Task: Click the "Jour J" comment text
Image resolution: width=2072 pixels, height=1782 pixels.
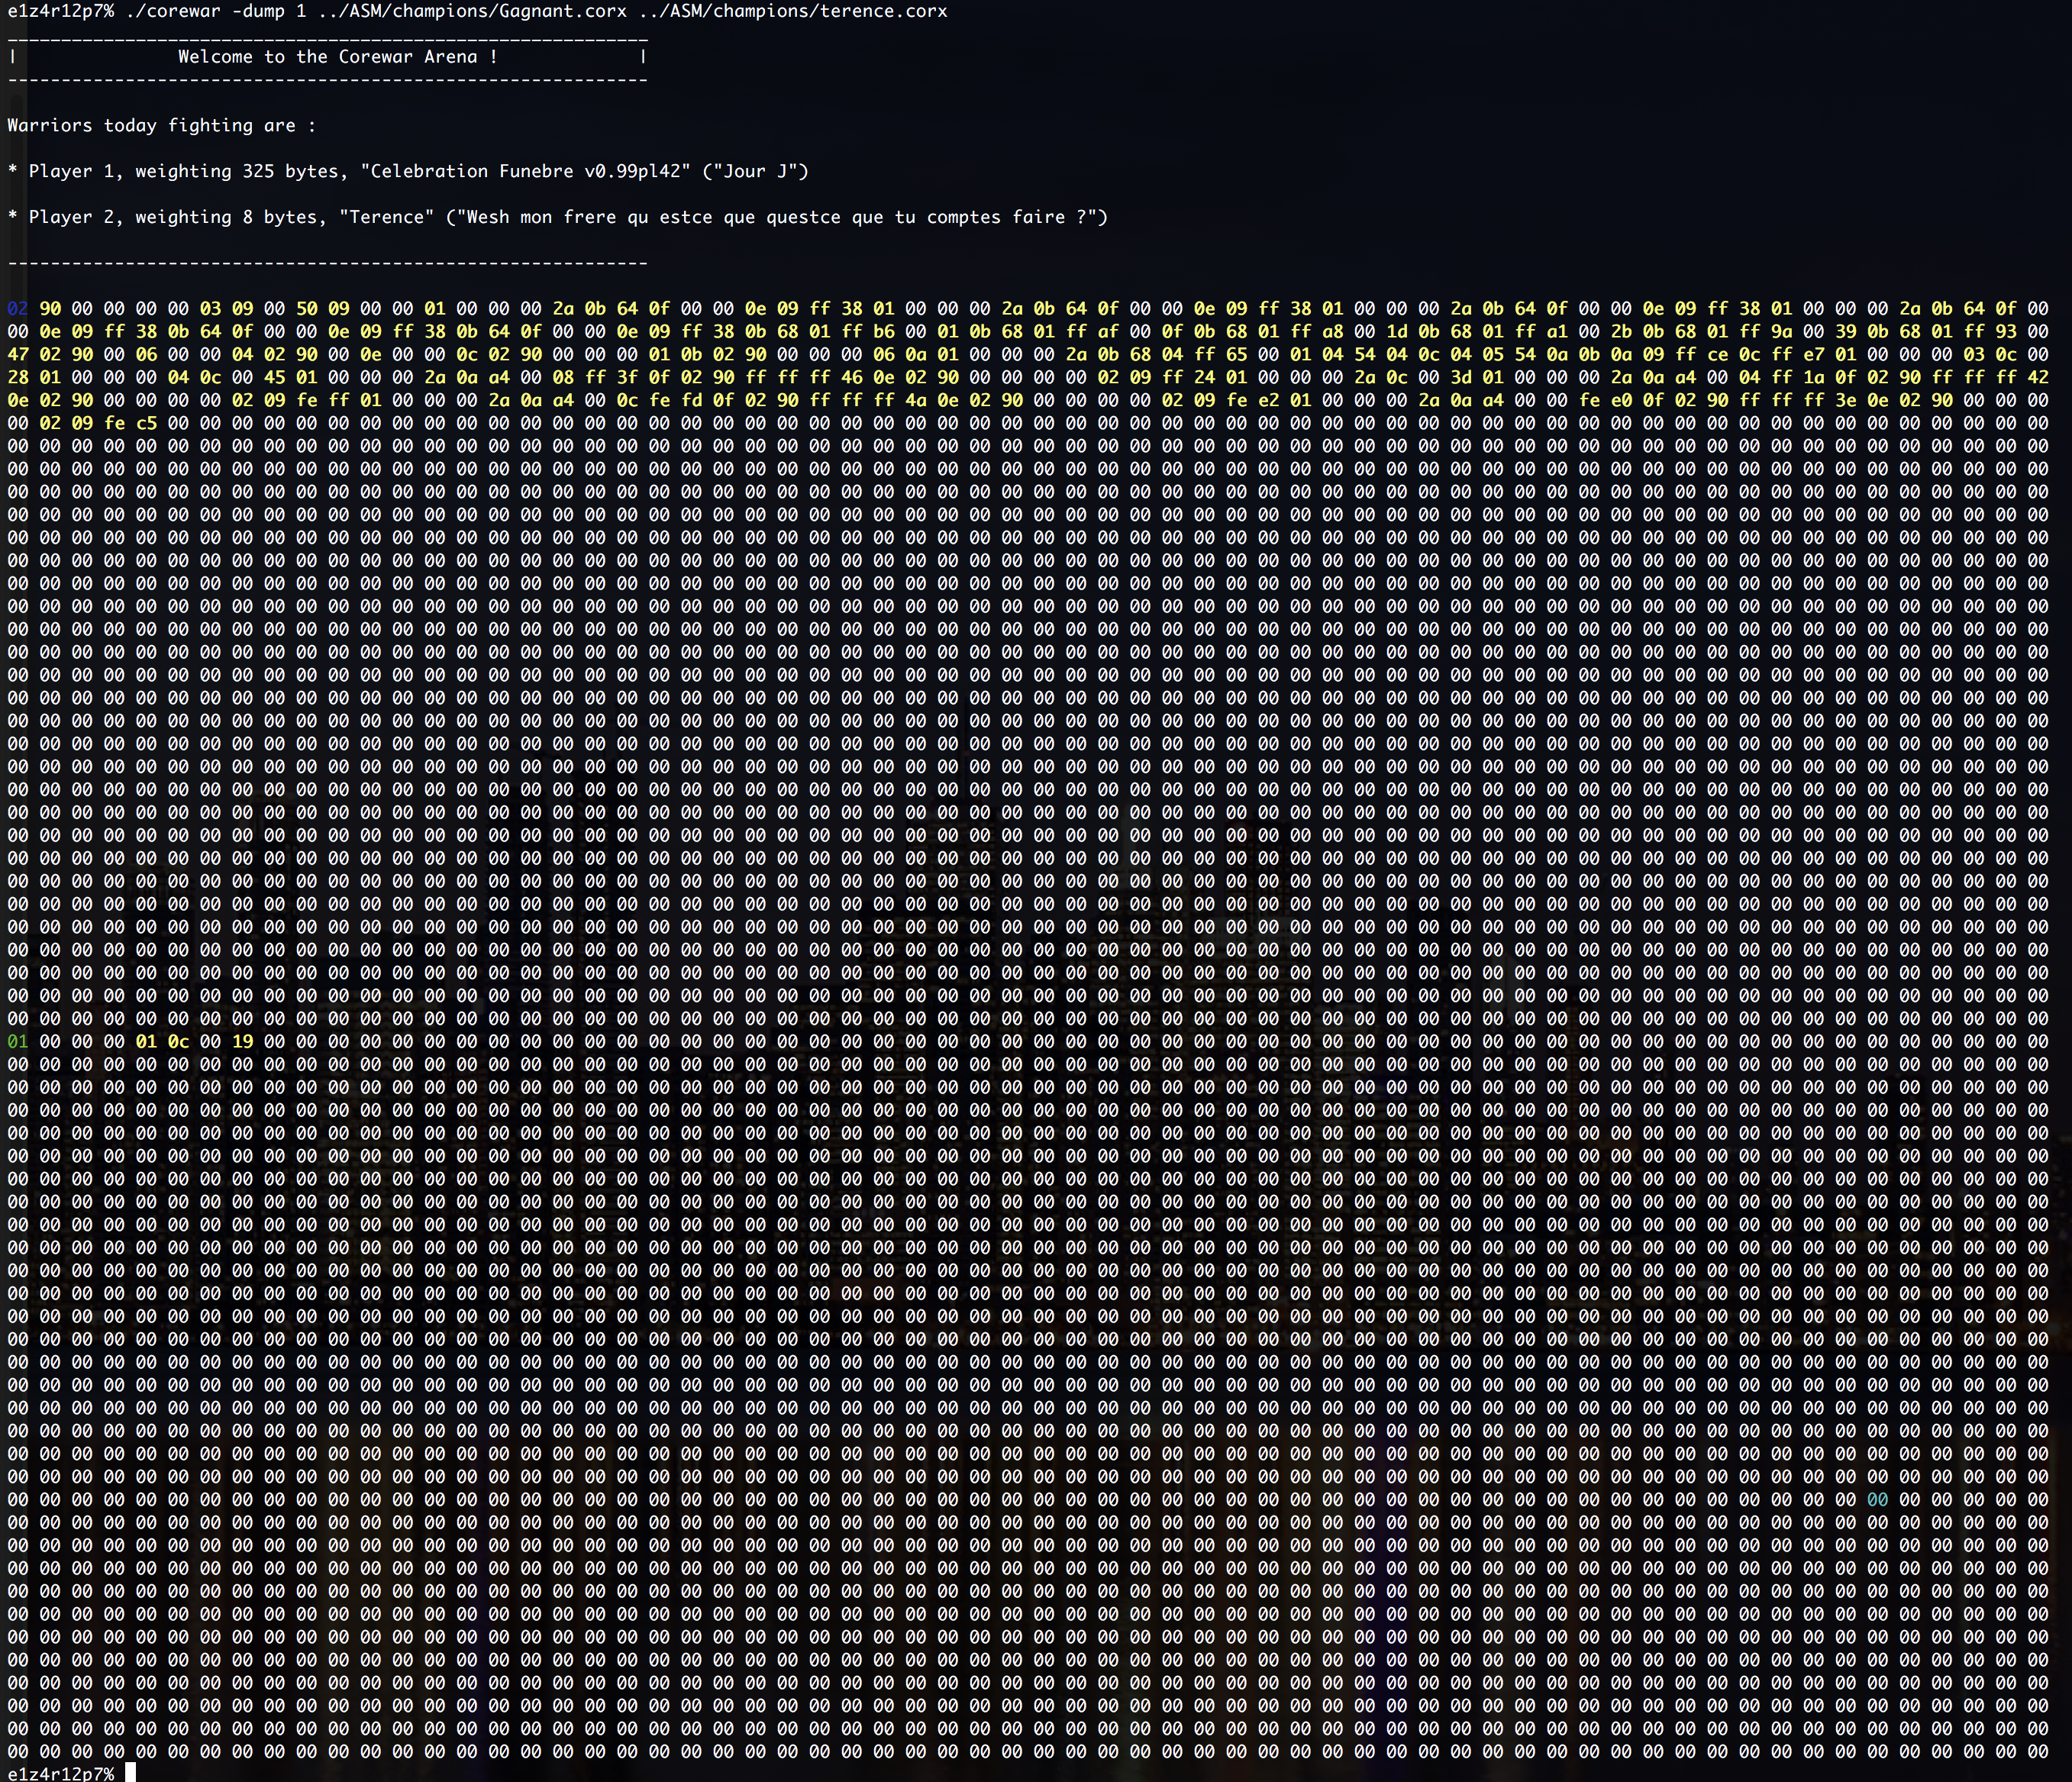Action: tap(755, 171)
